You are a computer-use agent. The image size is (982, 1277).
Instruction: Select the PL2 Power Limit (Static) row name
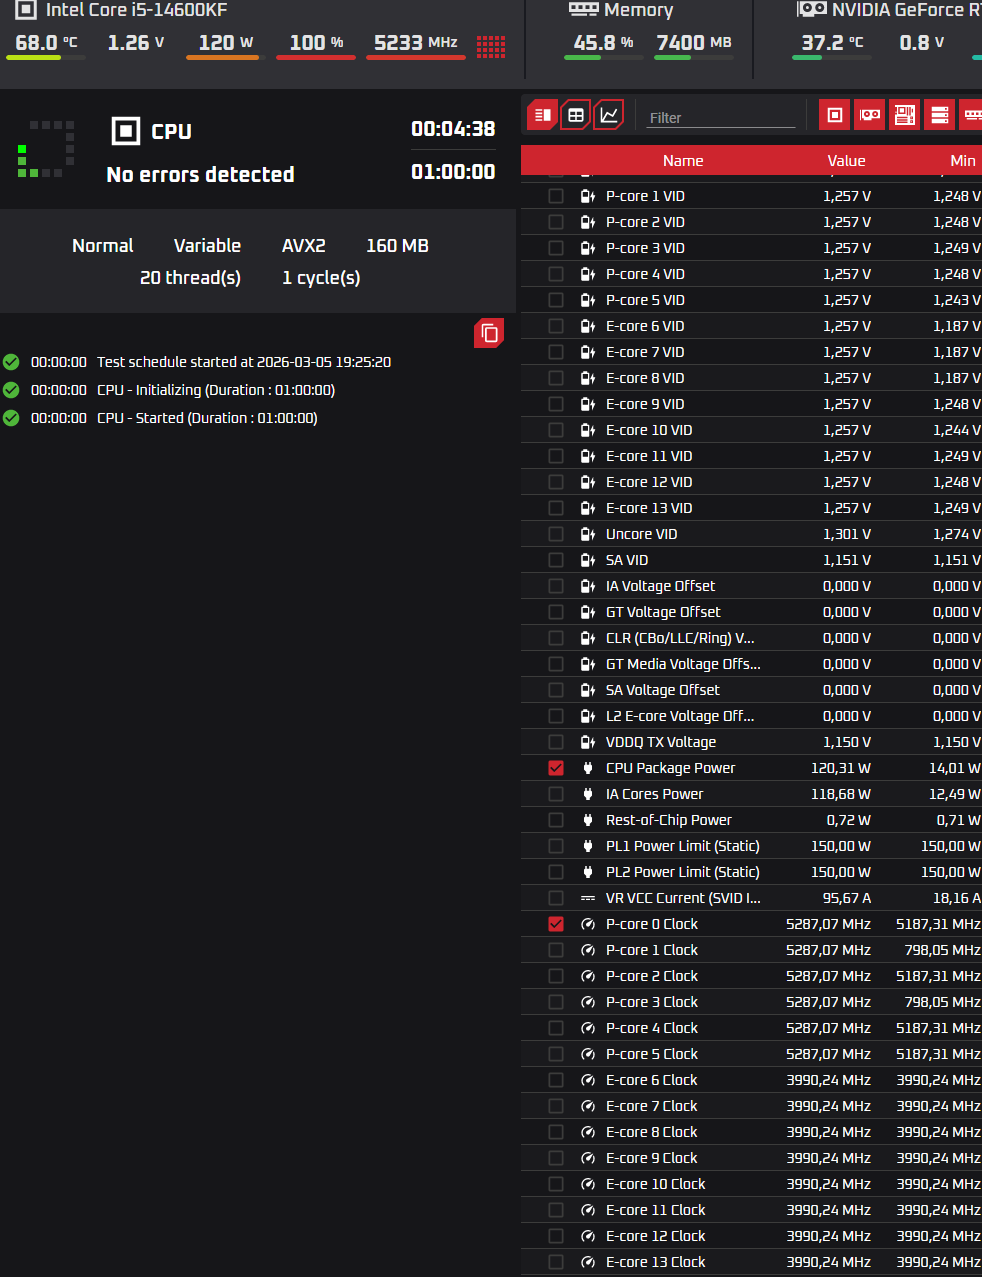pos(683,872)
